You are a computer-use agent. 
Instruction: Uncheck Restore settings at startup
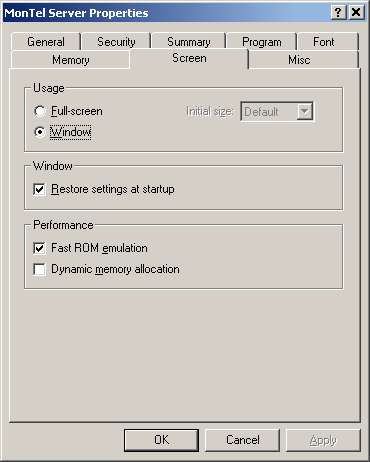click(39, 189)
